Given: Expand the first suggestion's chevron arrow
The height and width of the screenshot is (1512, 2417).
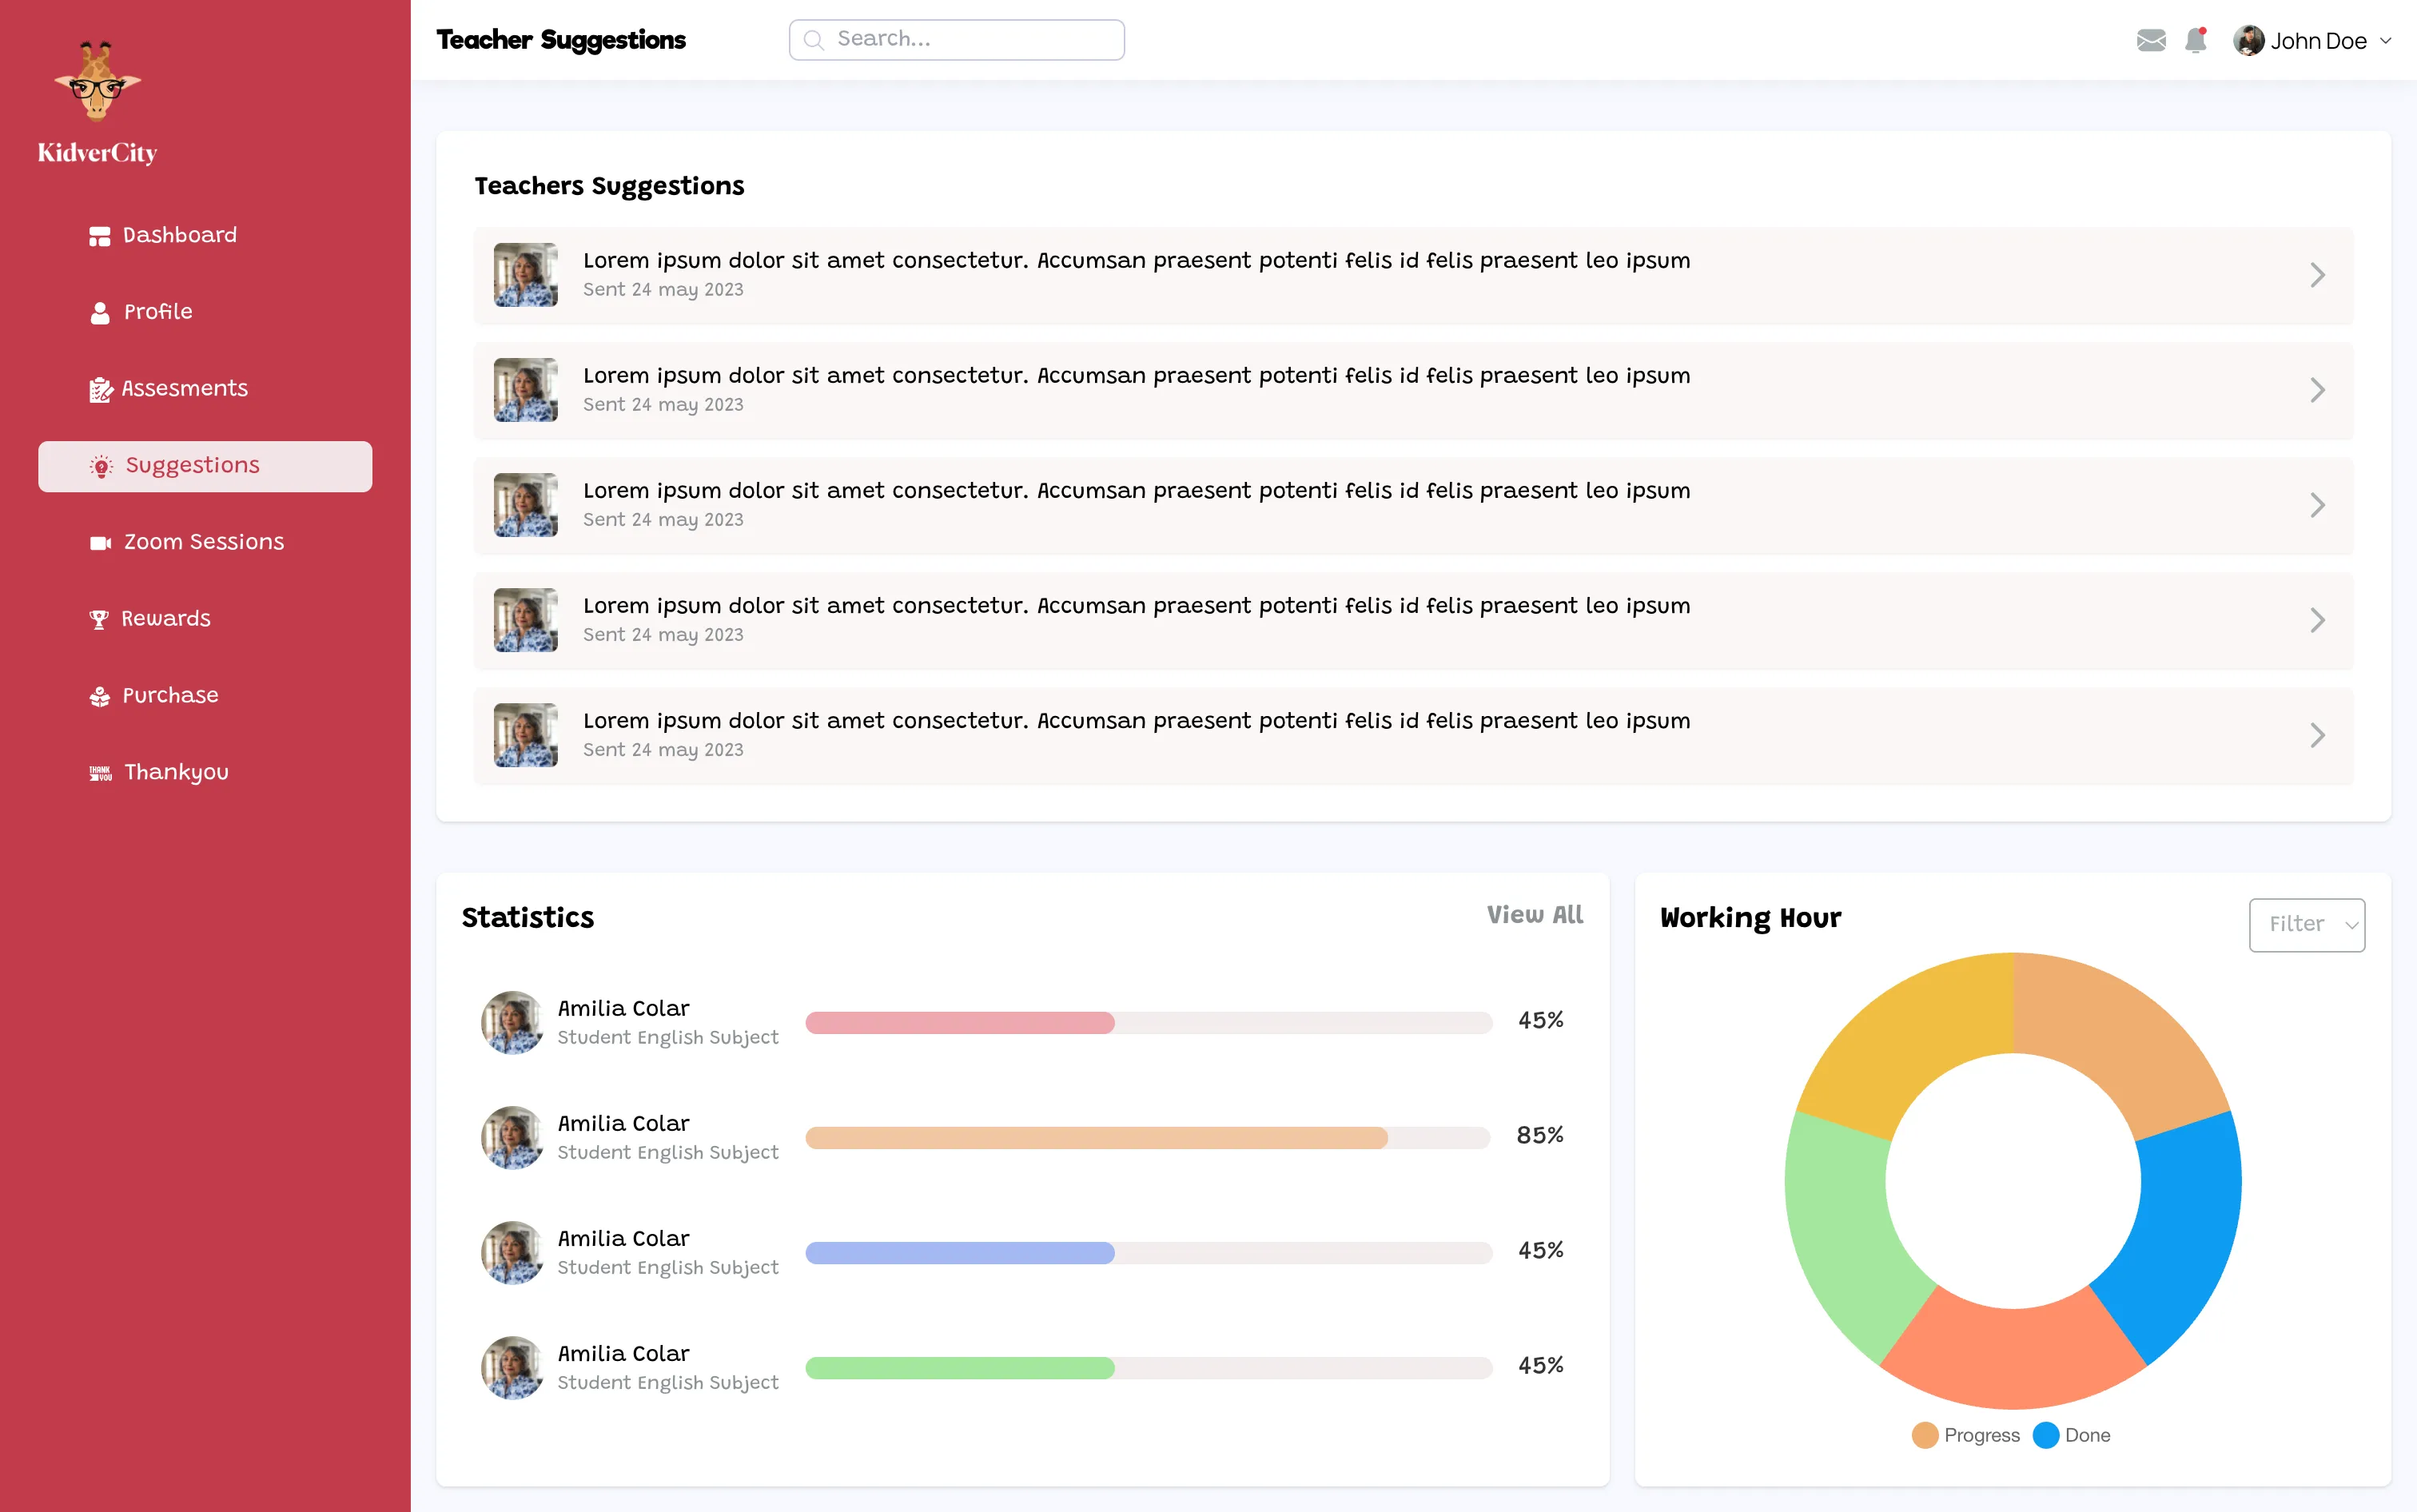Looking at the screenshot, I should pyautogui.click(x=2317, y=275).
